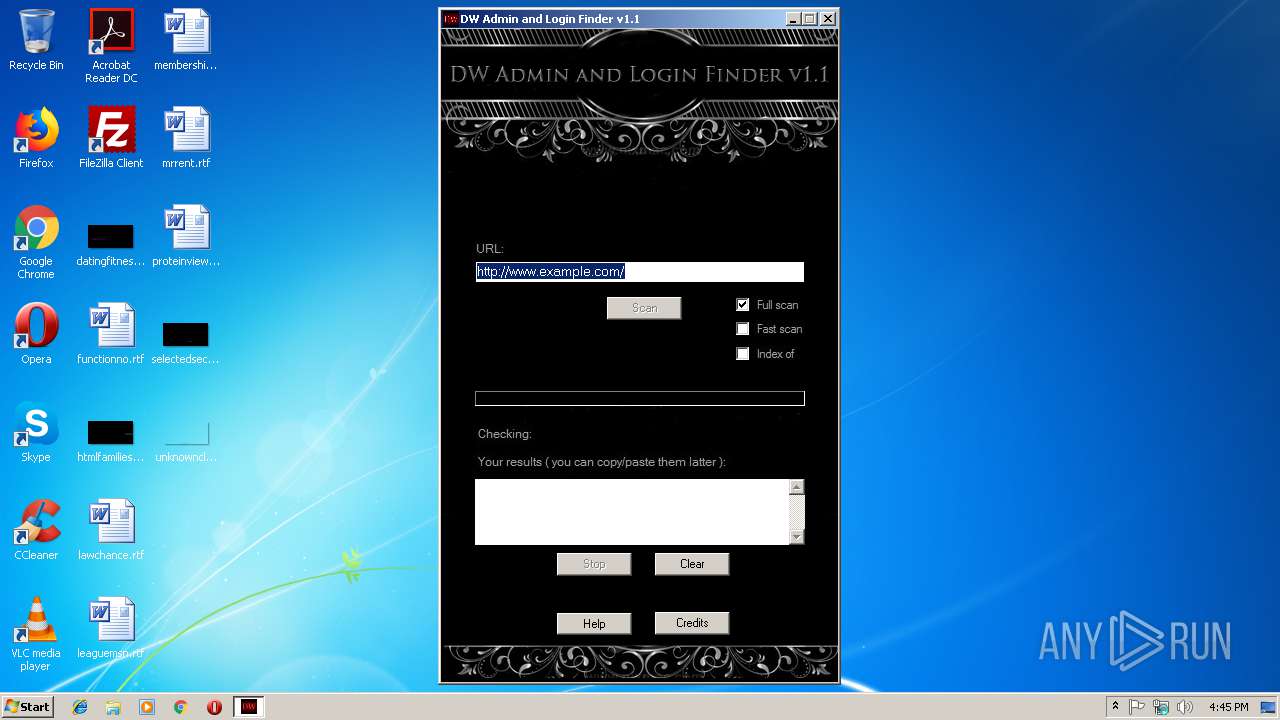Click the volume speaker tray icon
The image size is (1280, 720).
coord(1185,707)
